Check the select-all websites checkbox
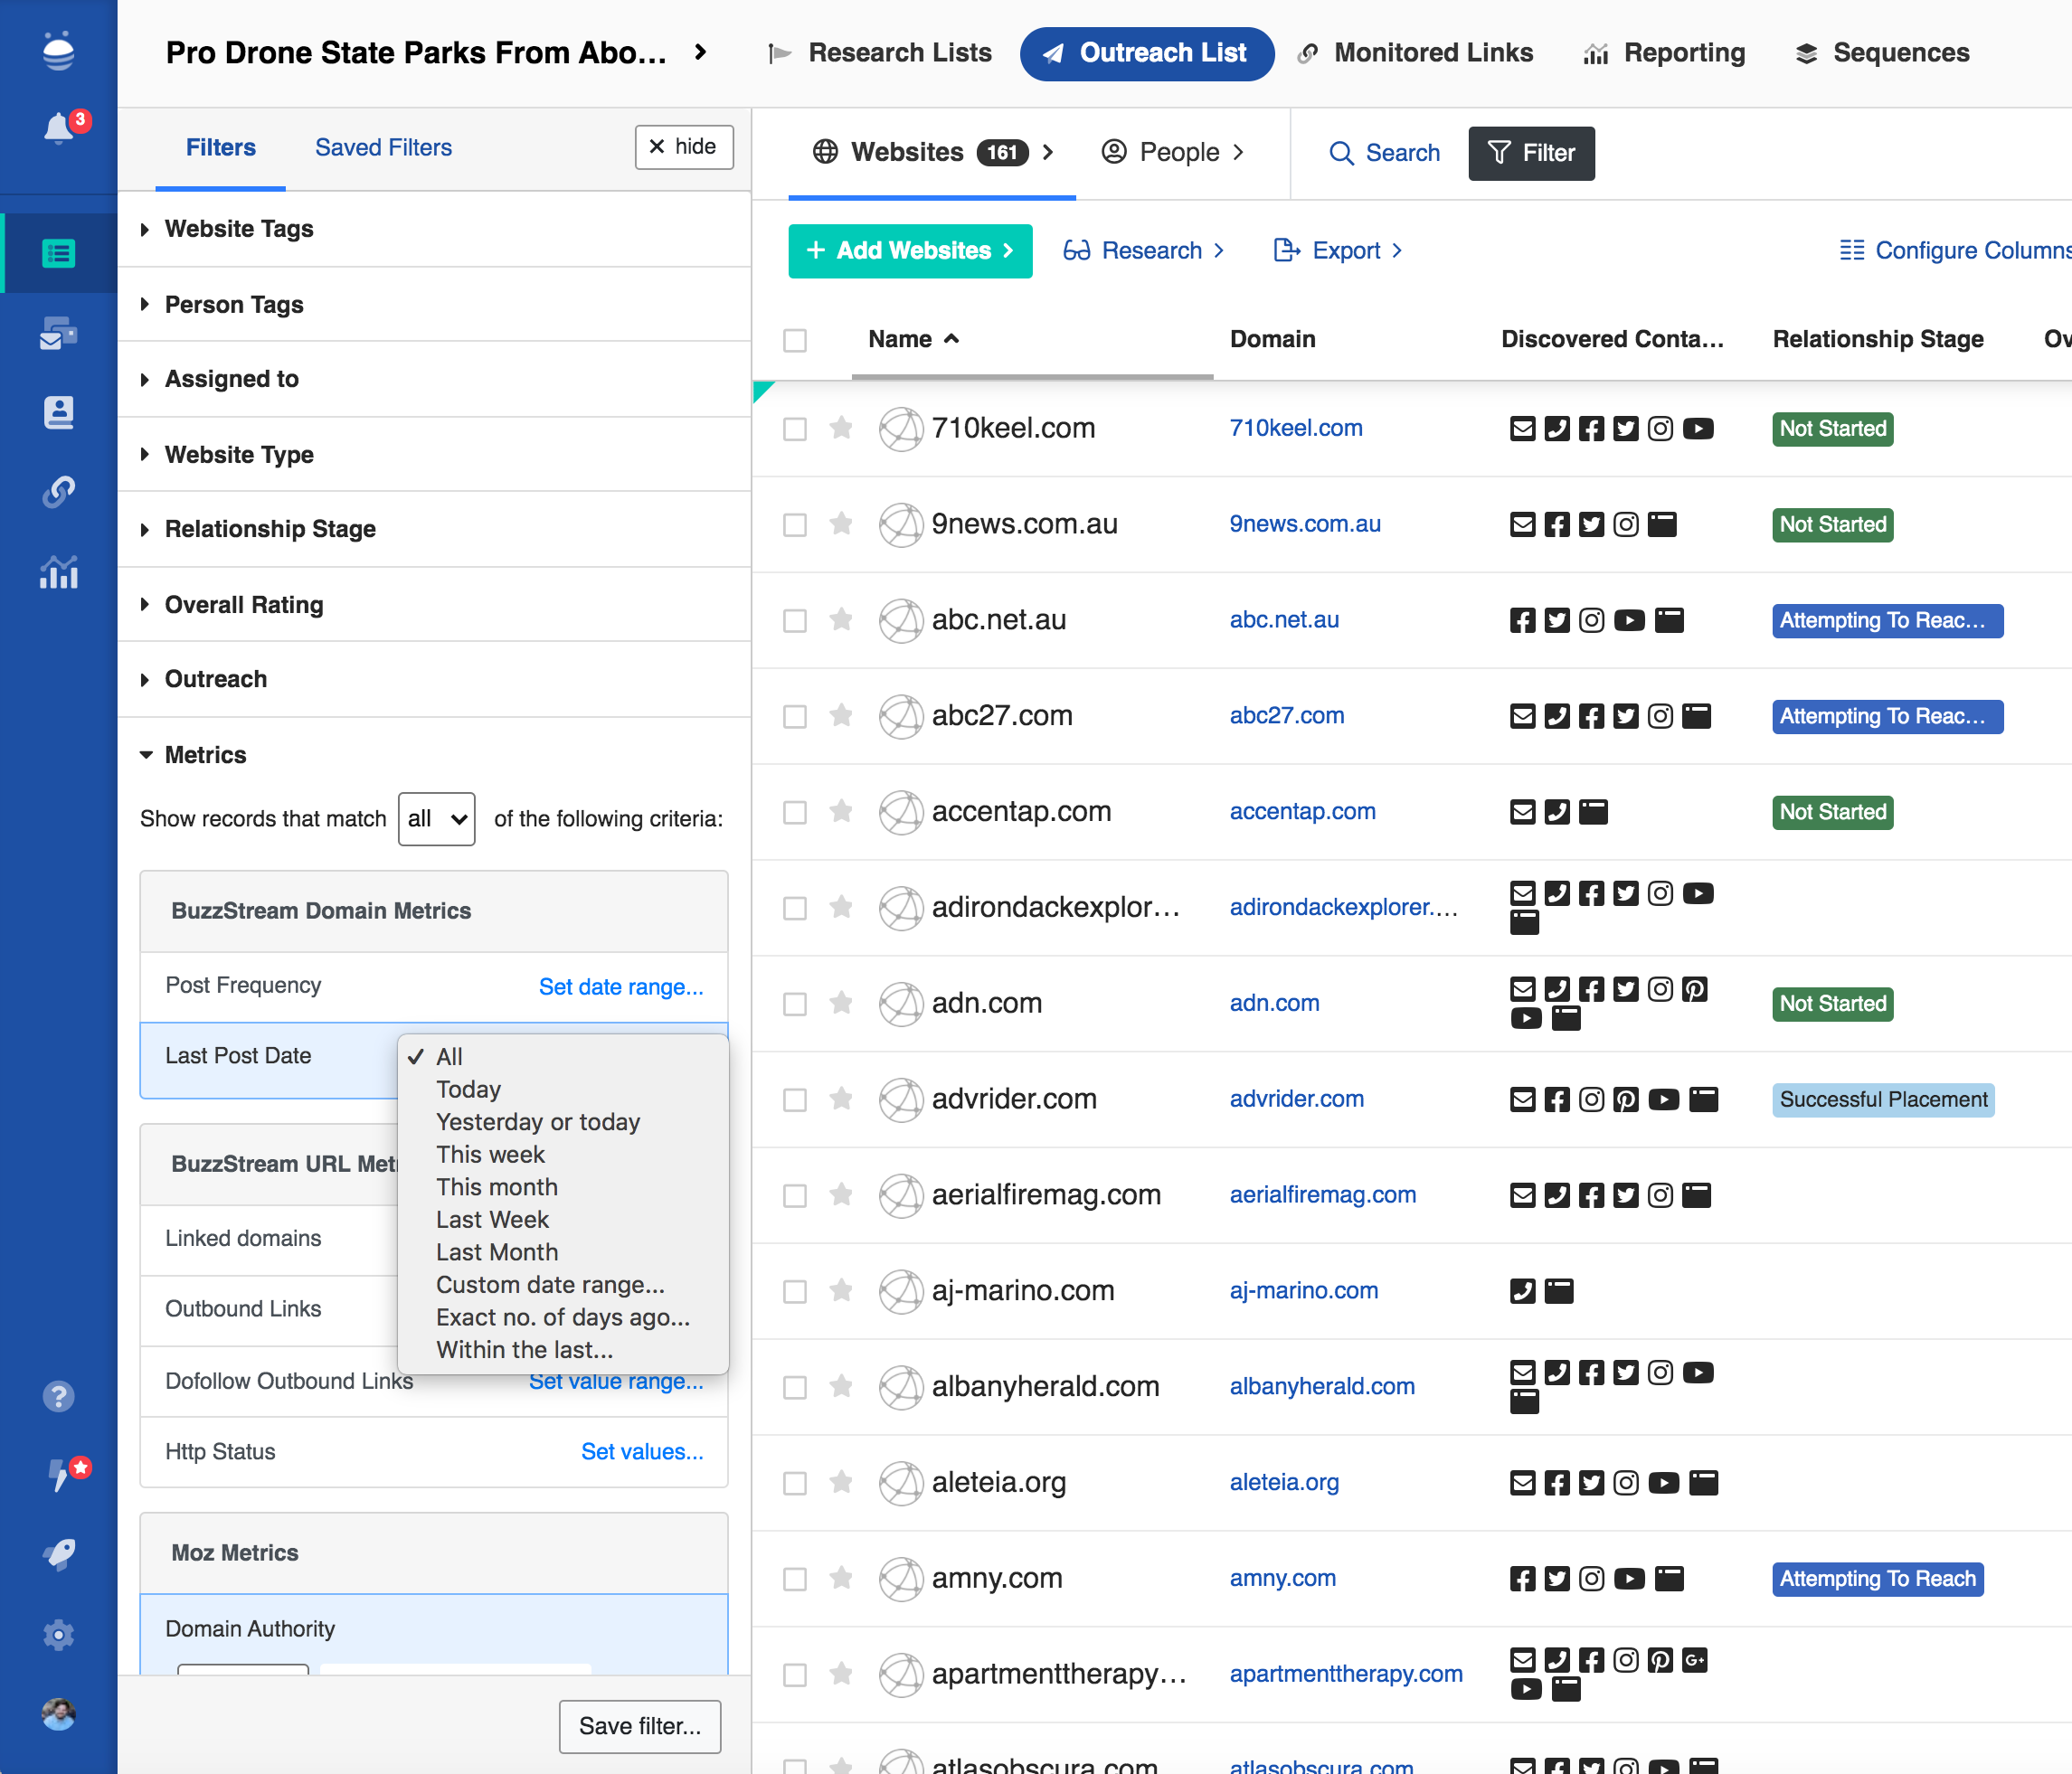This screenshot has height=1774, width=2072. [x=795, y=340]
